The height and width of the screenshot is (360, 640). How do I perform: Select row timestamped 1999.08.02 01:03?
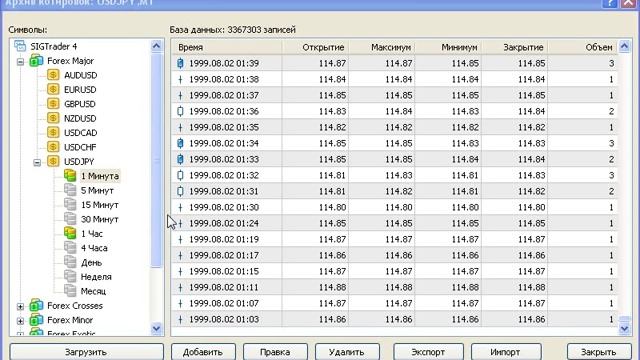tap(394, 319)
